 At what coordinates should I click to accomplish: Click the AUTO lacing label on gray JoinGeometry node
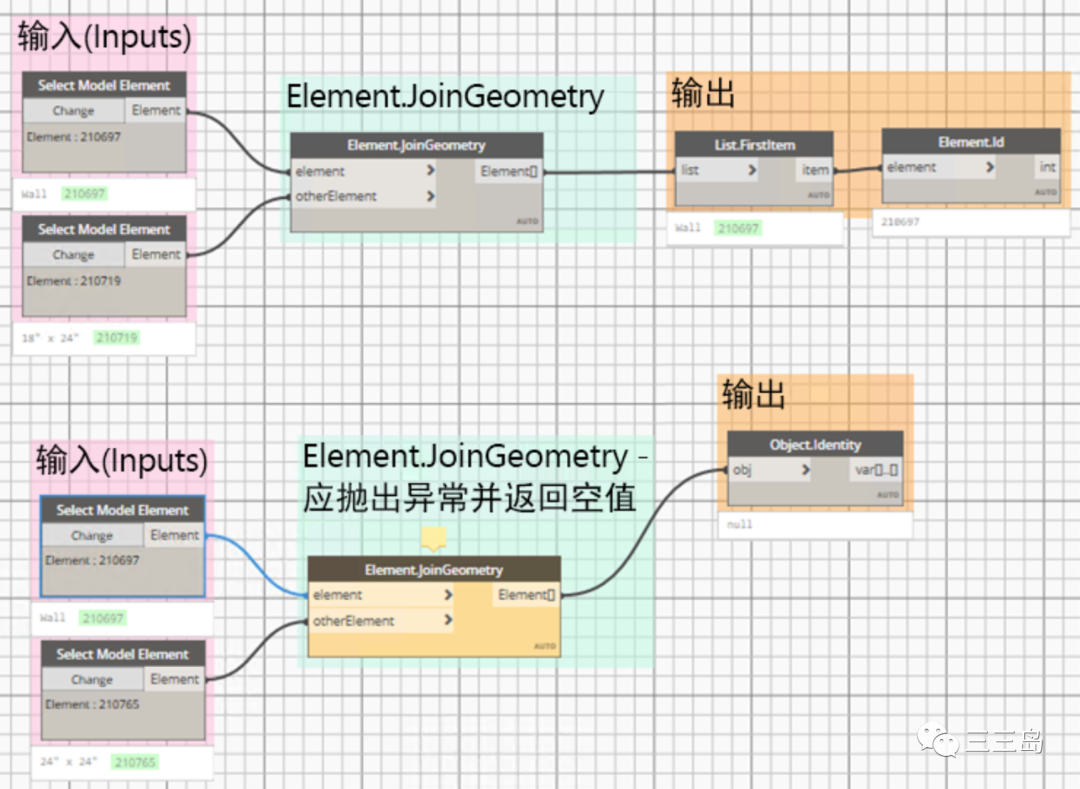tap(527, 221)
